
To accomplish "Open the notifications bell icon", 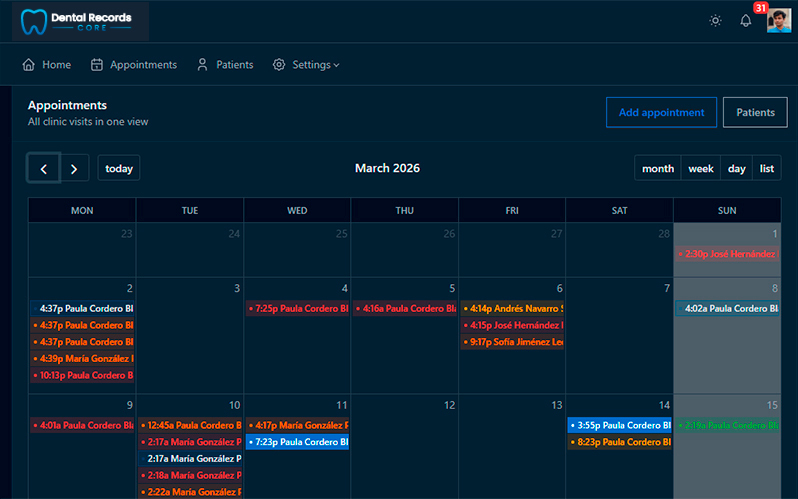I will (746, 20).
